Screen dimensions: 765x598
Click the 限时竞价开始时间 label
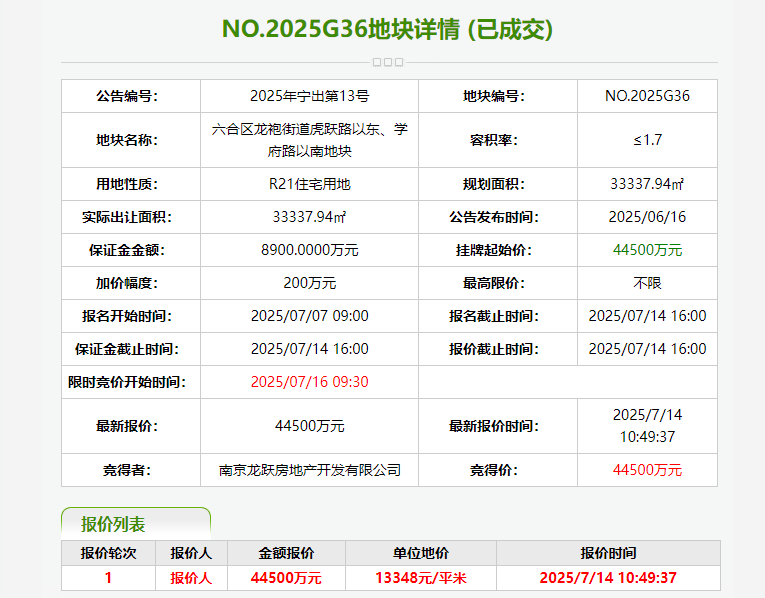click(127, 382)
